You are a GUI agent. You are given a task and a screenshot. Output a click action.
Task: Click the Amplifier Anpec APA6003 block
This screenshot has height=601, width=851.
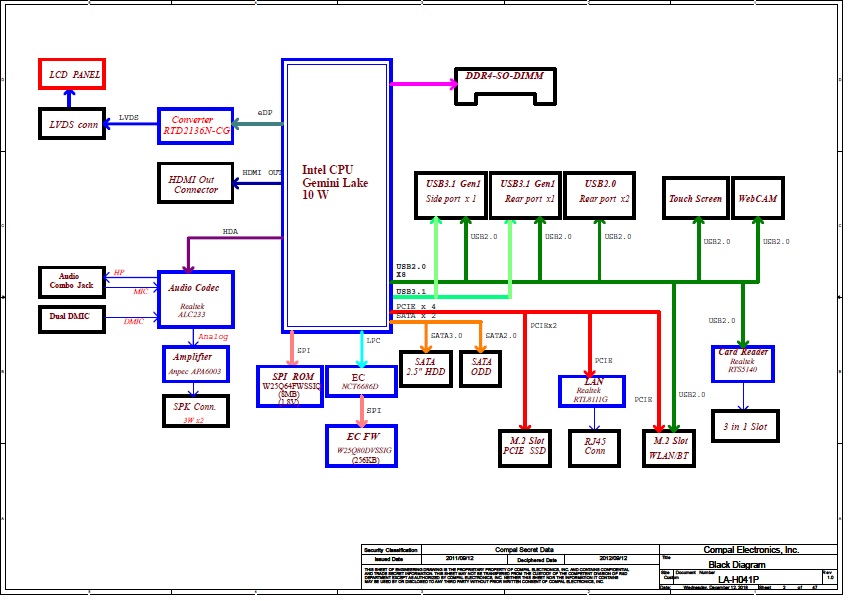pos(195,364)
